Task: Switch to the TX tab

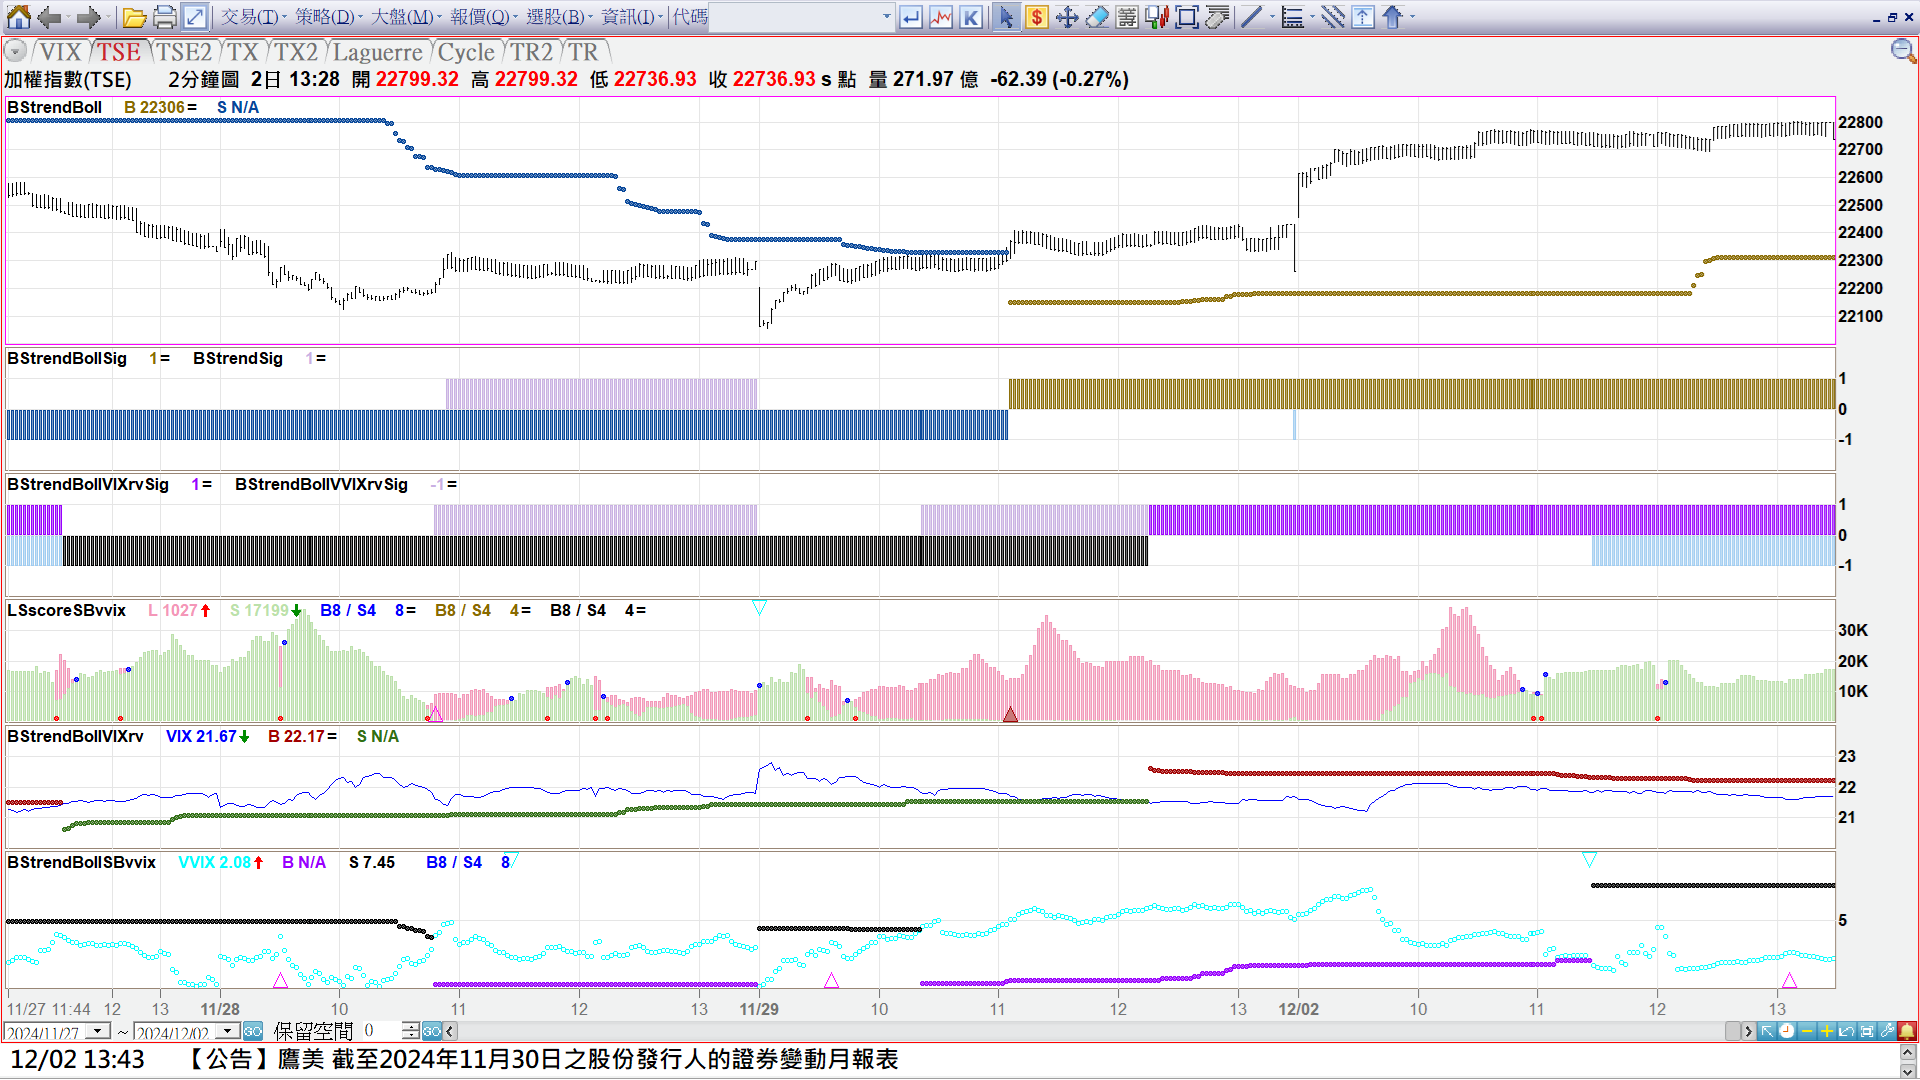Action: tap(243, 52)
